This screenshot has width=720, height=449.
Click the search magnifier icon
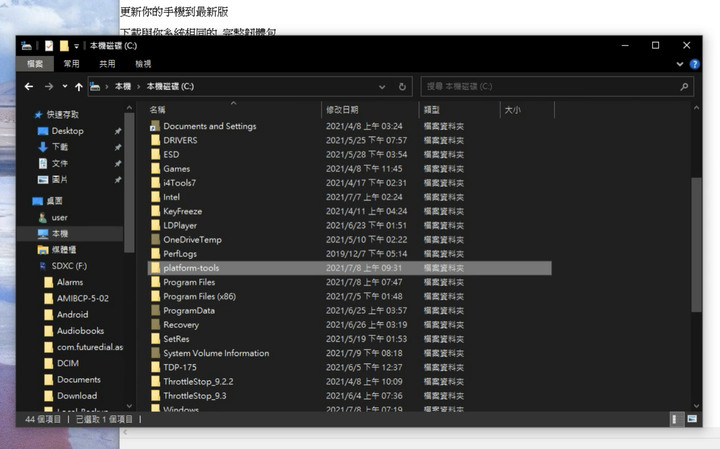pyautogui.click(x=684, y=86)
